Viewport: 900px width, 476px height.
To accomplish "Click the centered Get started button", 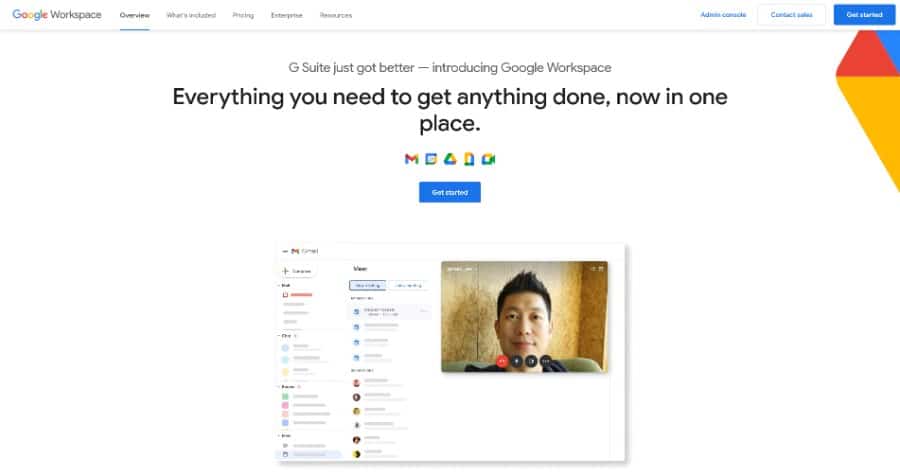I will (450, 192).
